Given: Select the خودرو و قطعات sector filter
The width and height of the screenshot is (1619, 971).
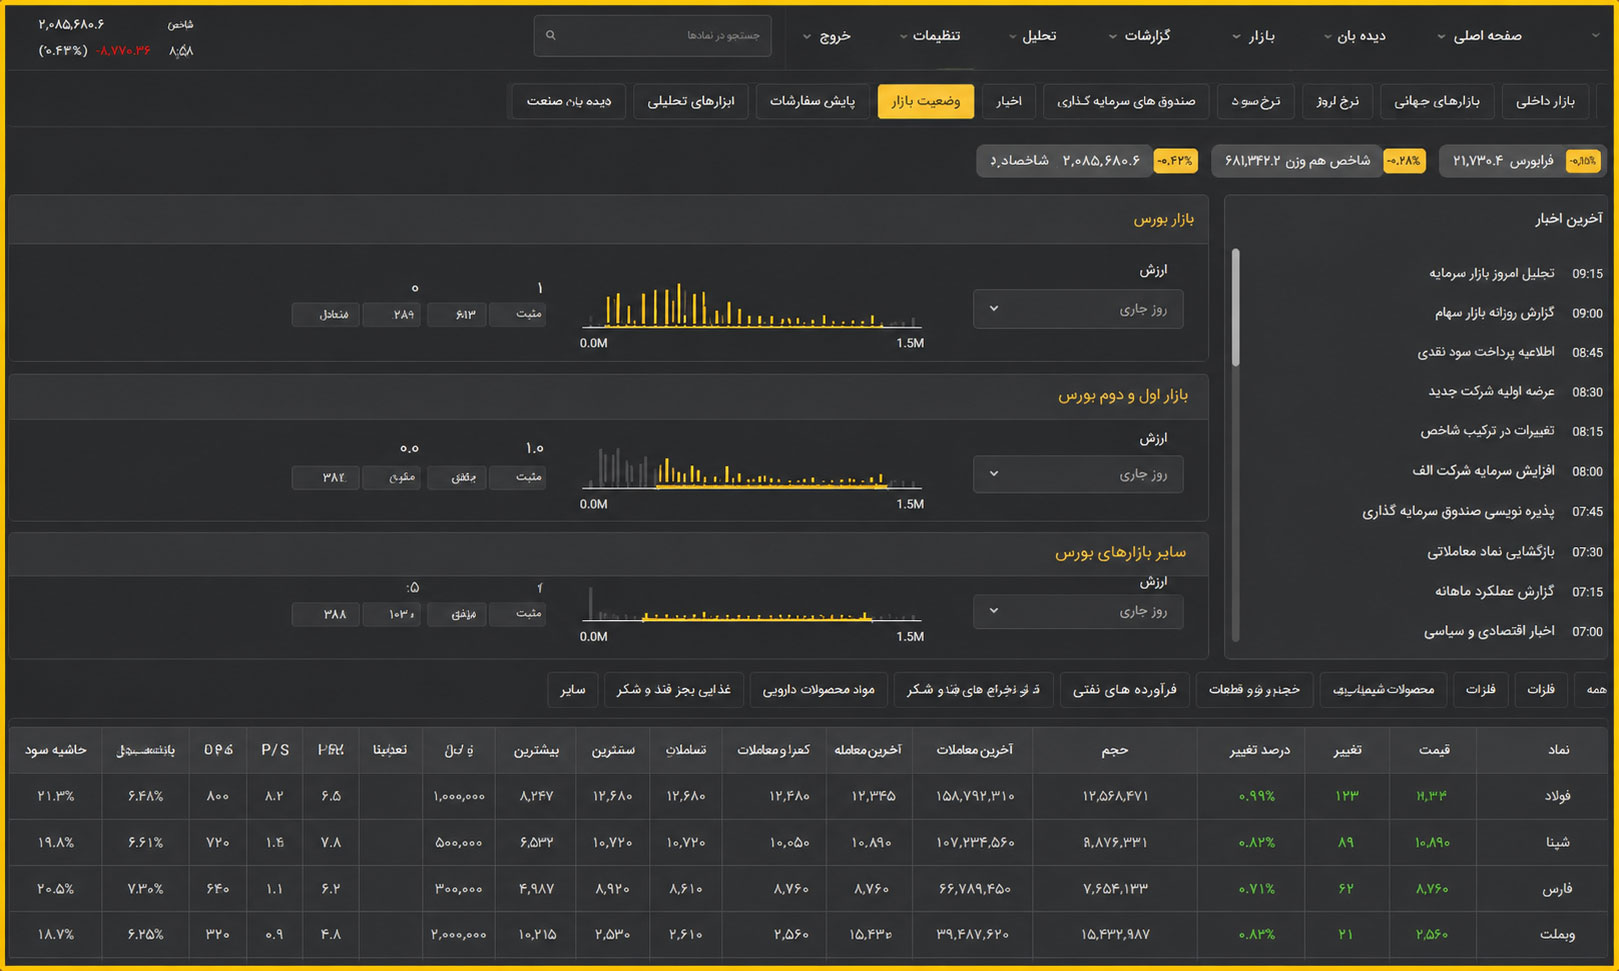Looking at the screenshot, I should point(1254,689).
